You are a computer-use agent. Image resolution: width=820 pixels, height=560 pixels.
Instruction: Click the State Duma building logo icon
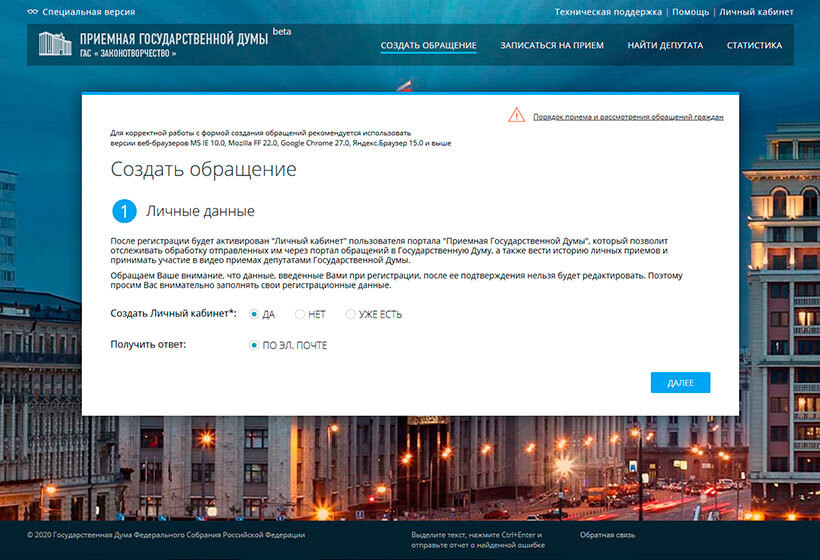pyautogui.click(x=55, y=44)
